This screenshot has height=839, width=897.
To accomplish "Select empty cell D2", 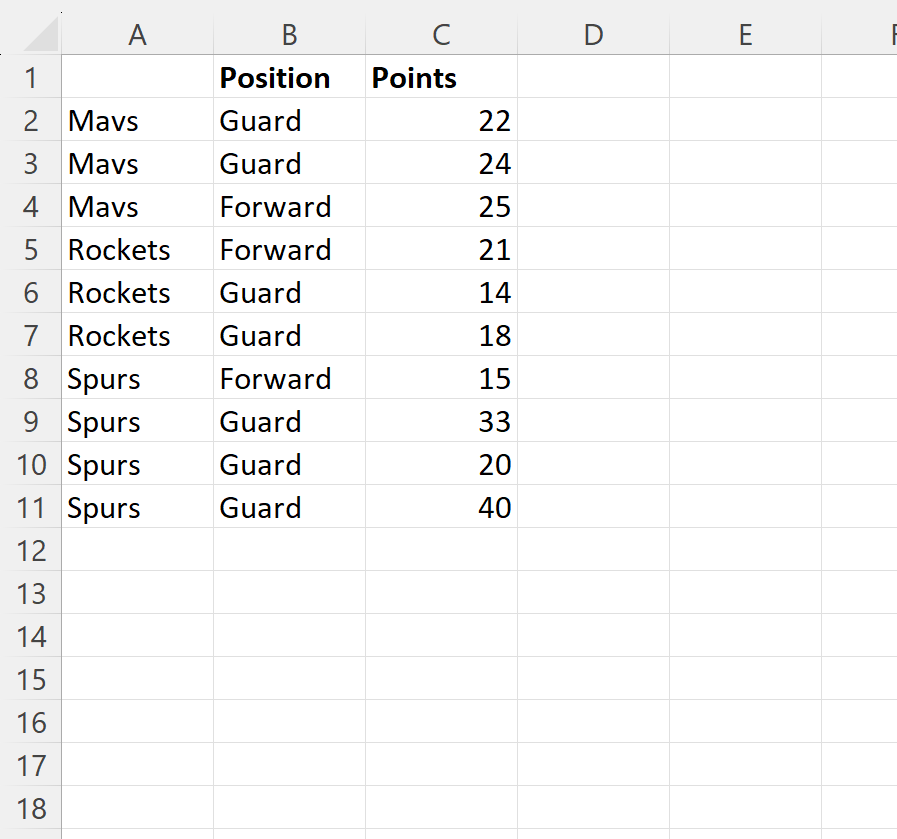I will click(x=593, y=120).
